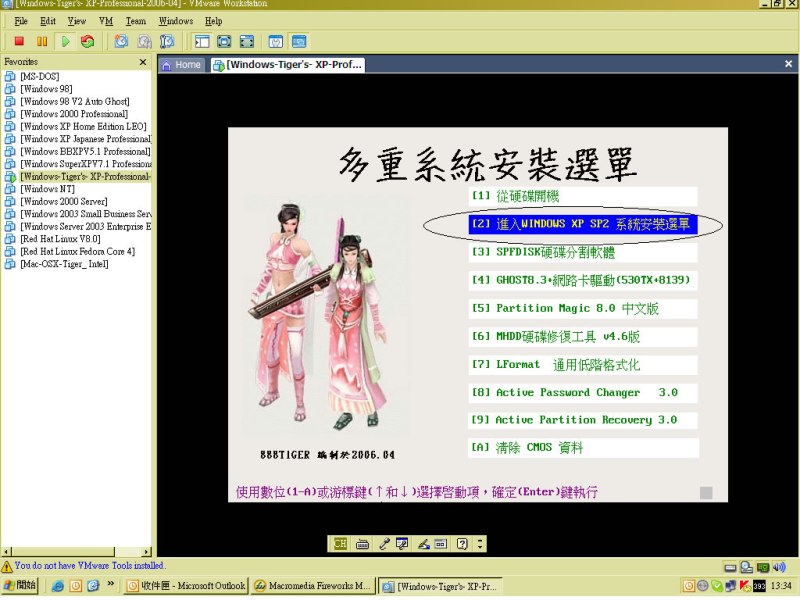Screen dimensions: 800x600
Task: Click the Kaspersky tray icon
Action: tap(744, 586)
